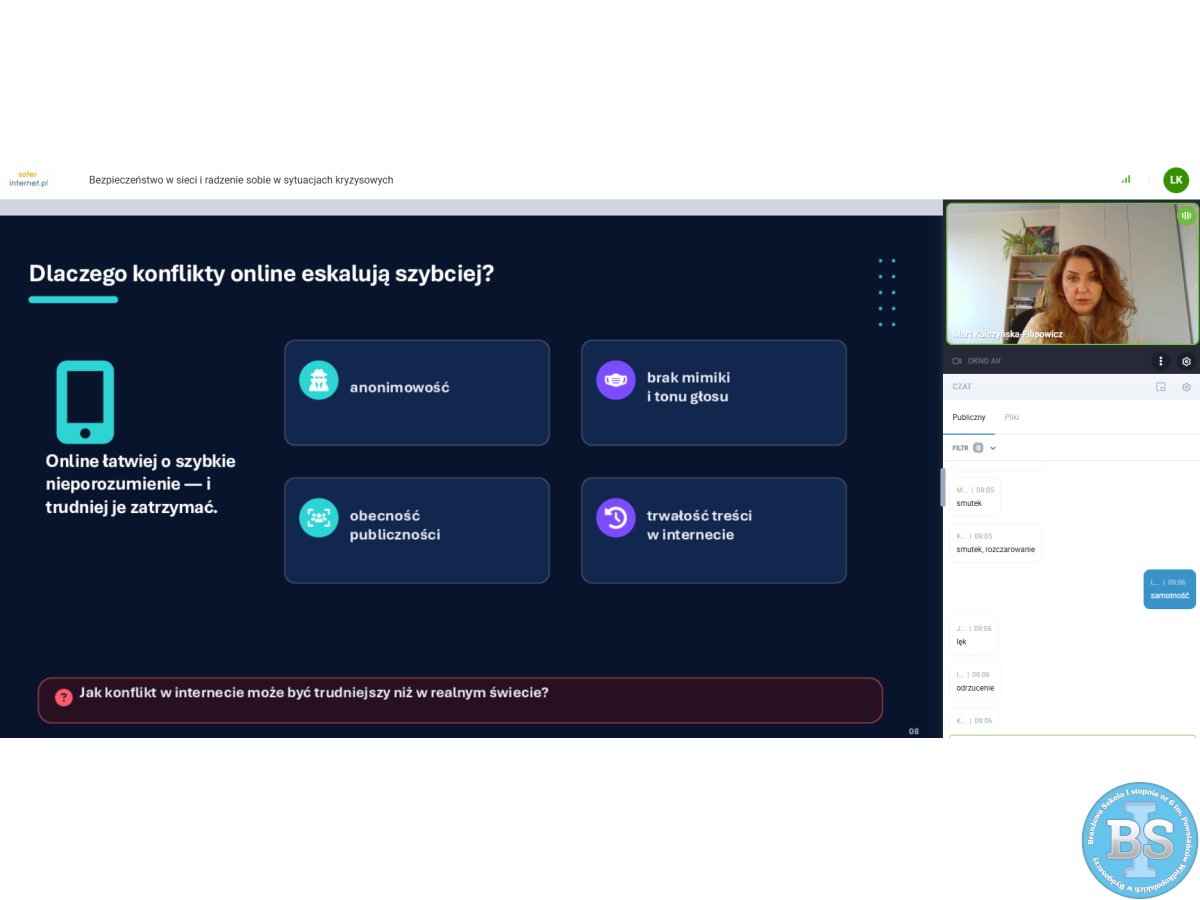Click the chat message input field

[x=1071, y=737]
